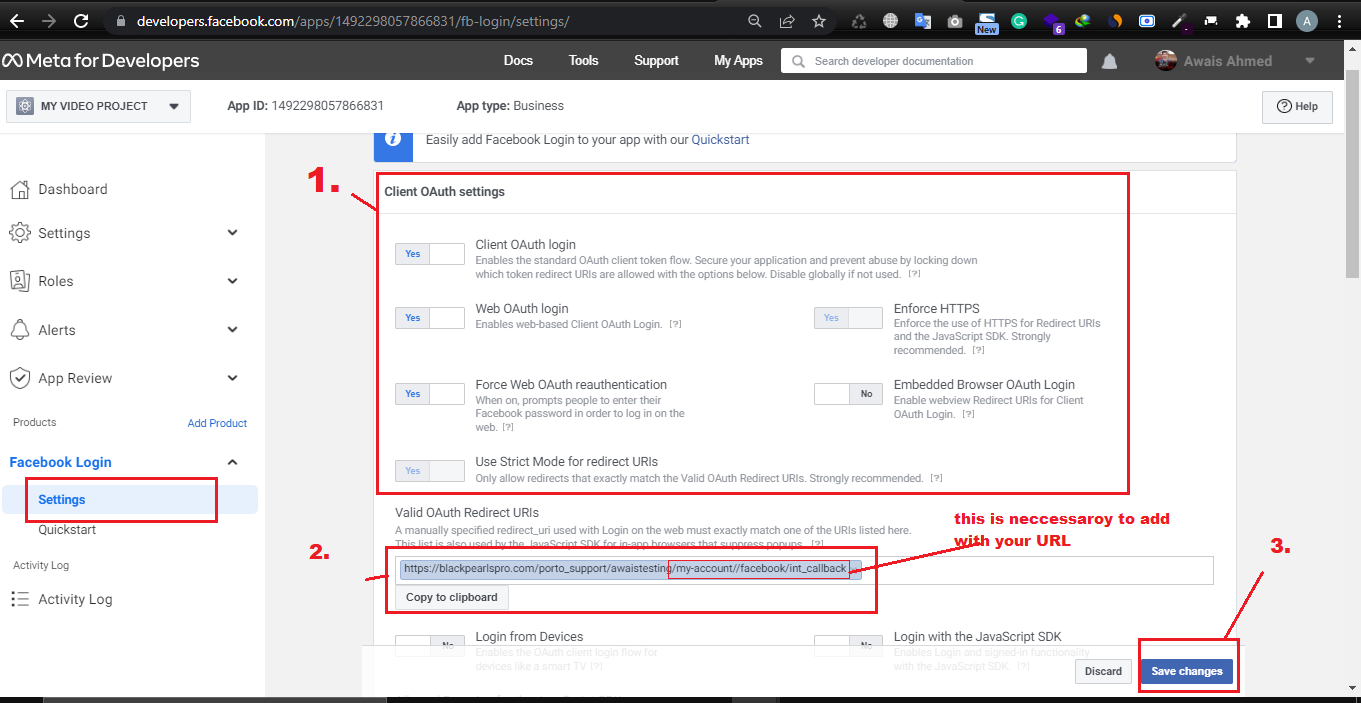This screenshot has width=1361, height=703.
Task: Click the Search developer documentation field
Action: [x=934, y=61]
